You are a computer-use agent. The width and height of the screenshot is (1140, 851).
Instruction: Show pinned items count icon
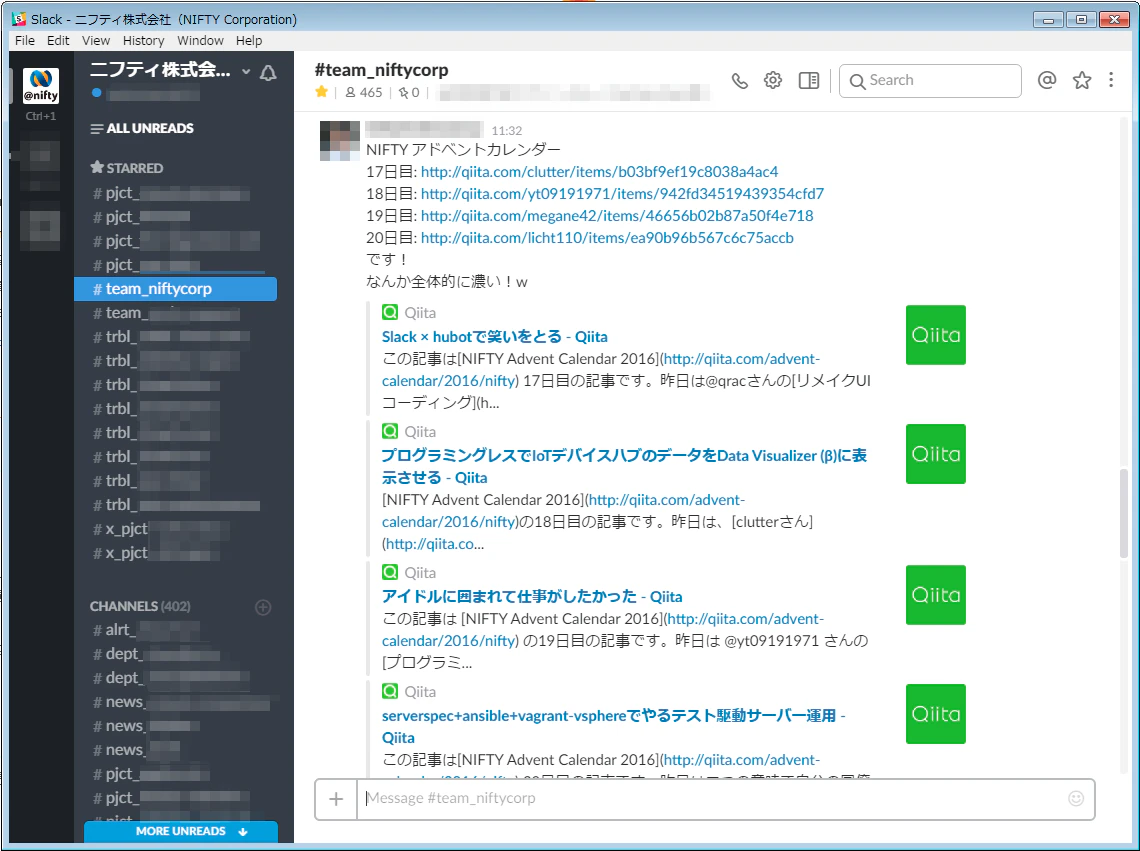point(409,92)
